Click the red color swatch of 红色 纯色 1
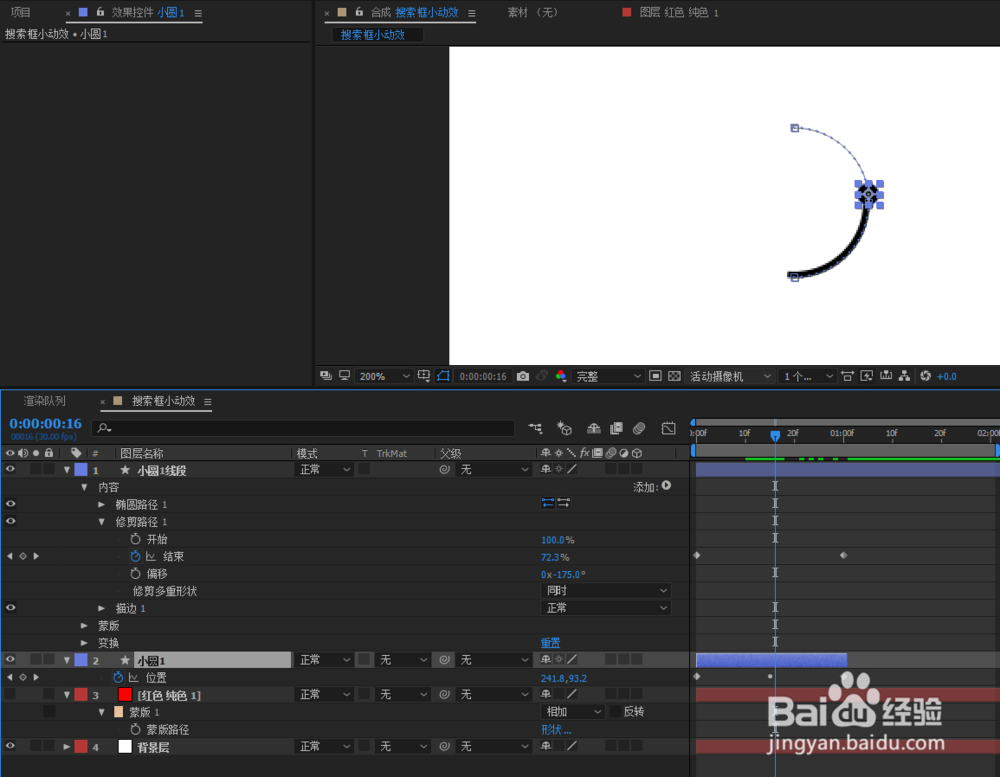 click(x=125, y=695)
